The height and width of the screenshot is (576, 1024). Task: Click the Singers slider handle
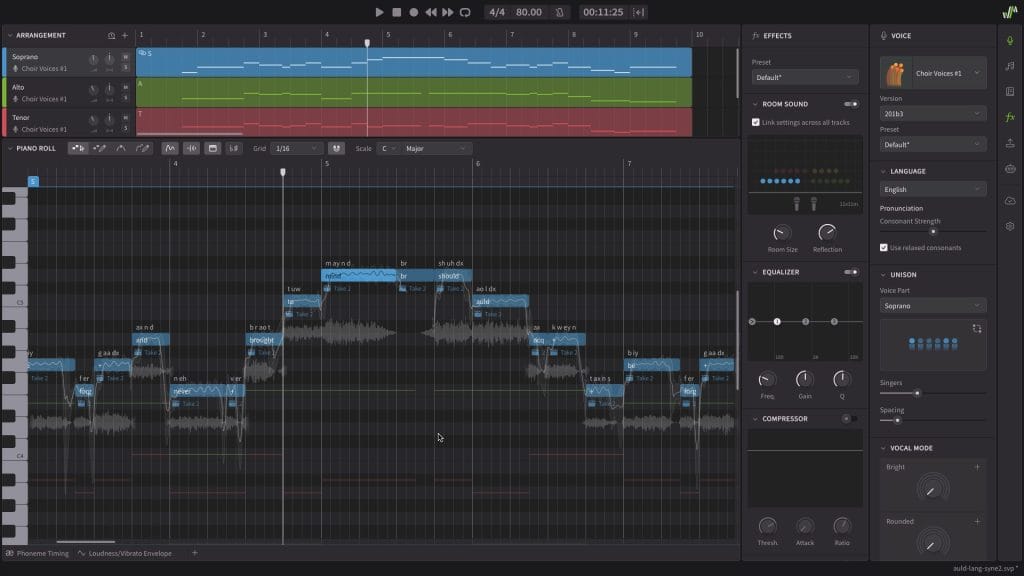(x=918, y=393)
